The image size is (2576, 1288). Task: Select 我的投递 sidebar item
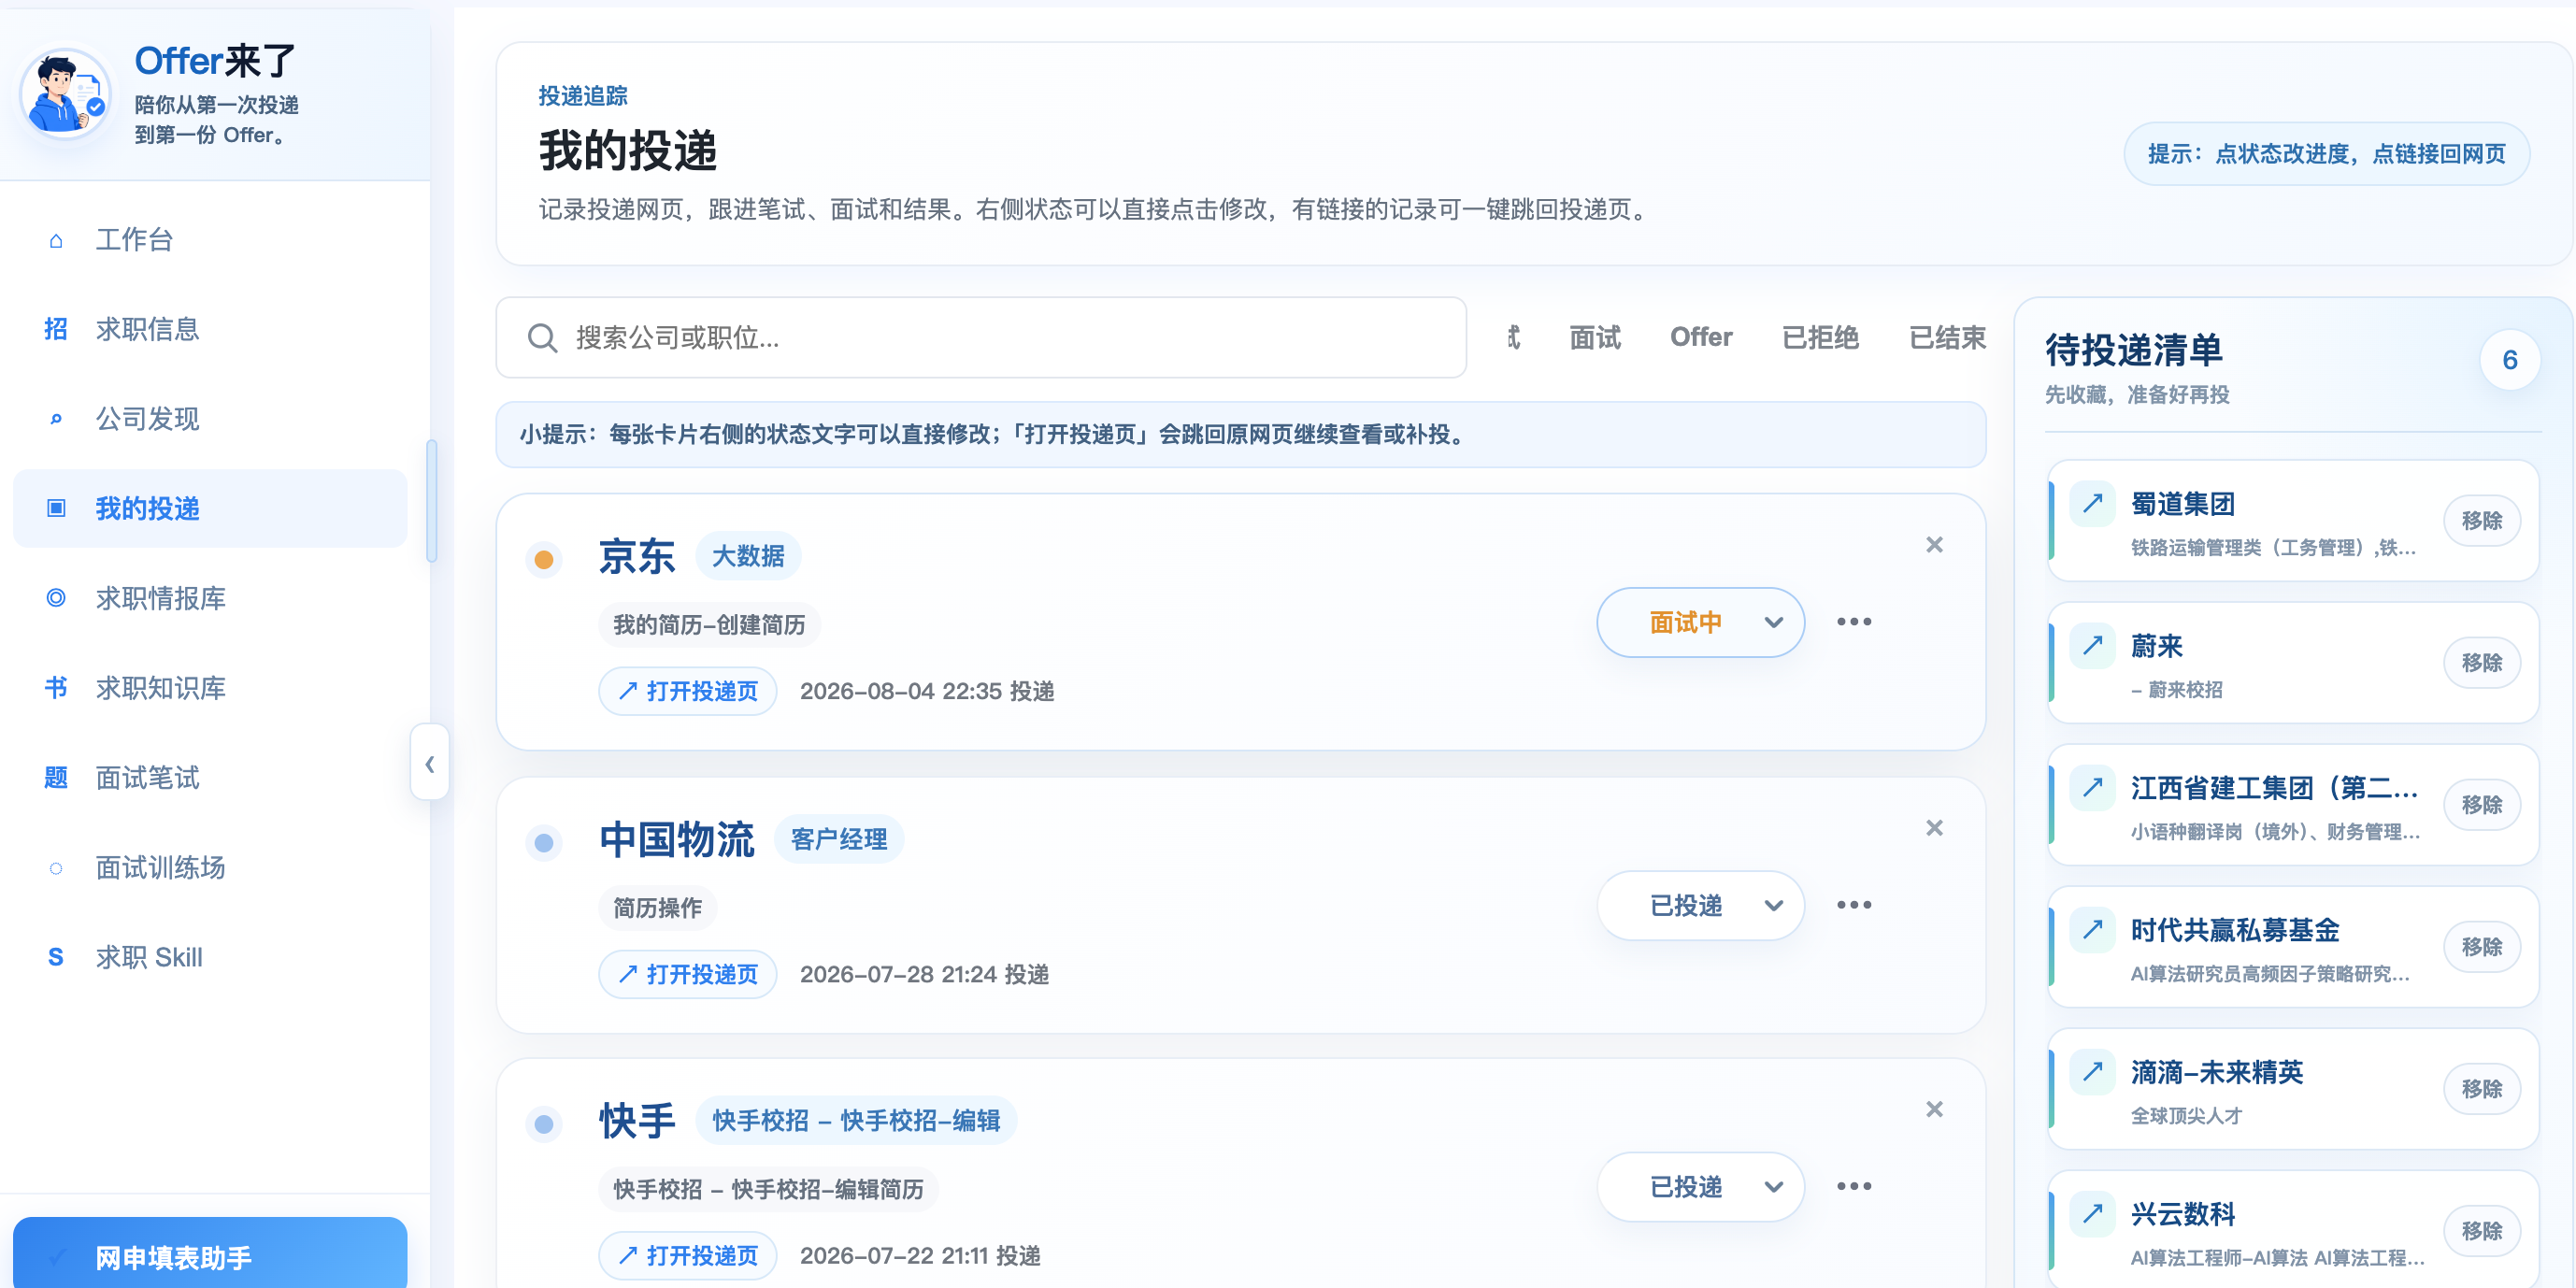pyautogui.click(x=210, y=508)
